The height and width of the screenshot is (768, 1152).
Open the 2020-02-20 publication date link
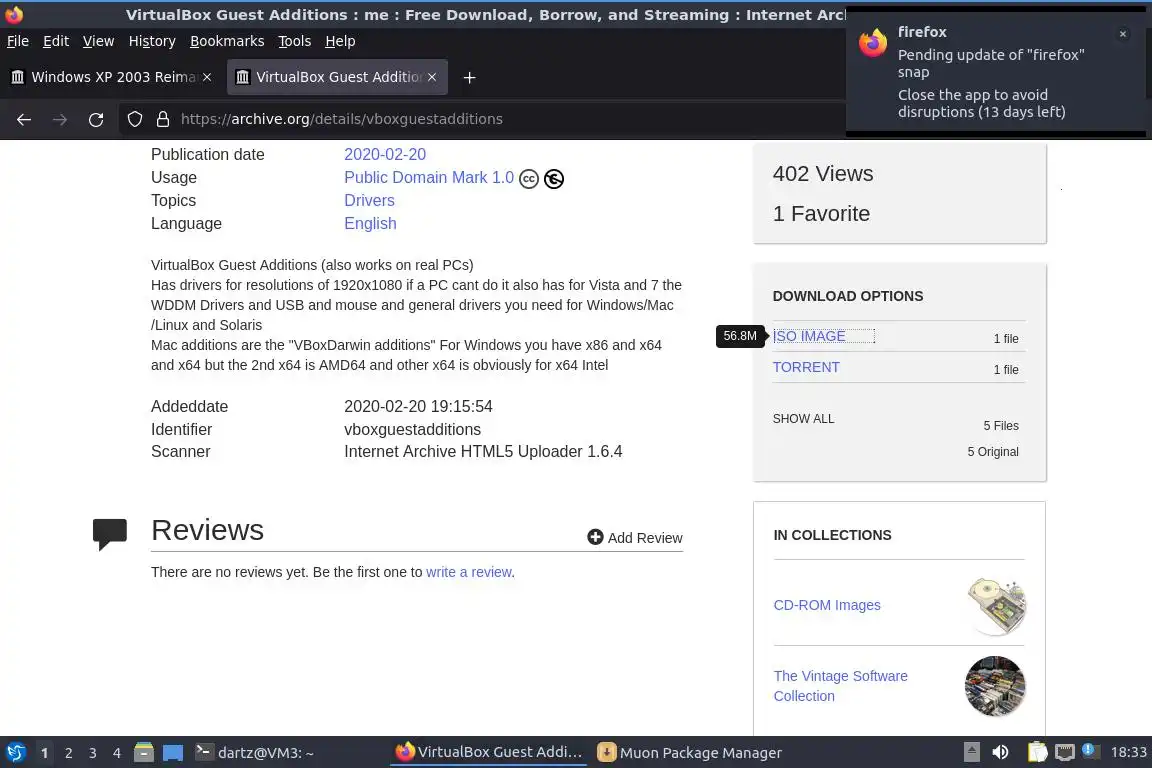pyautogui.click(x=385, y=154)
